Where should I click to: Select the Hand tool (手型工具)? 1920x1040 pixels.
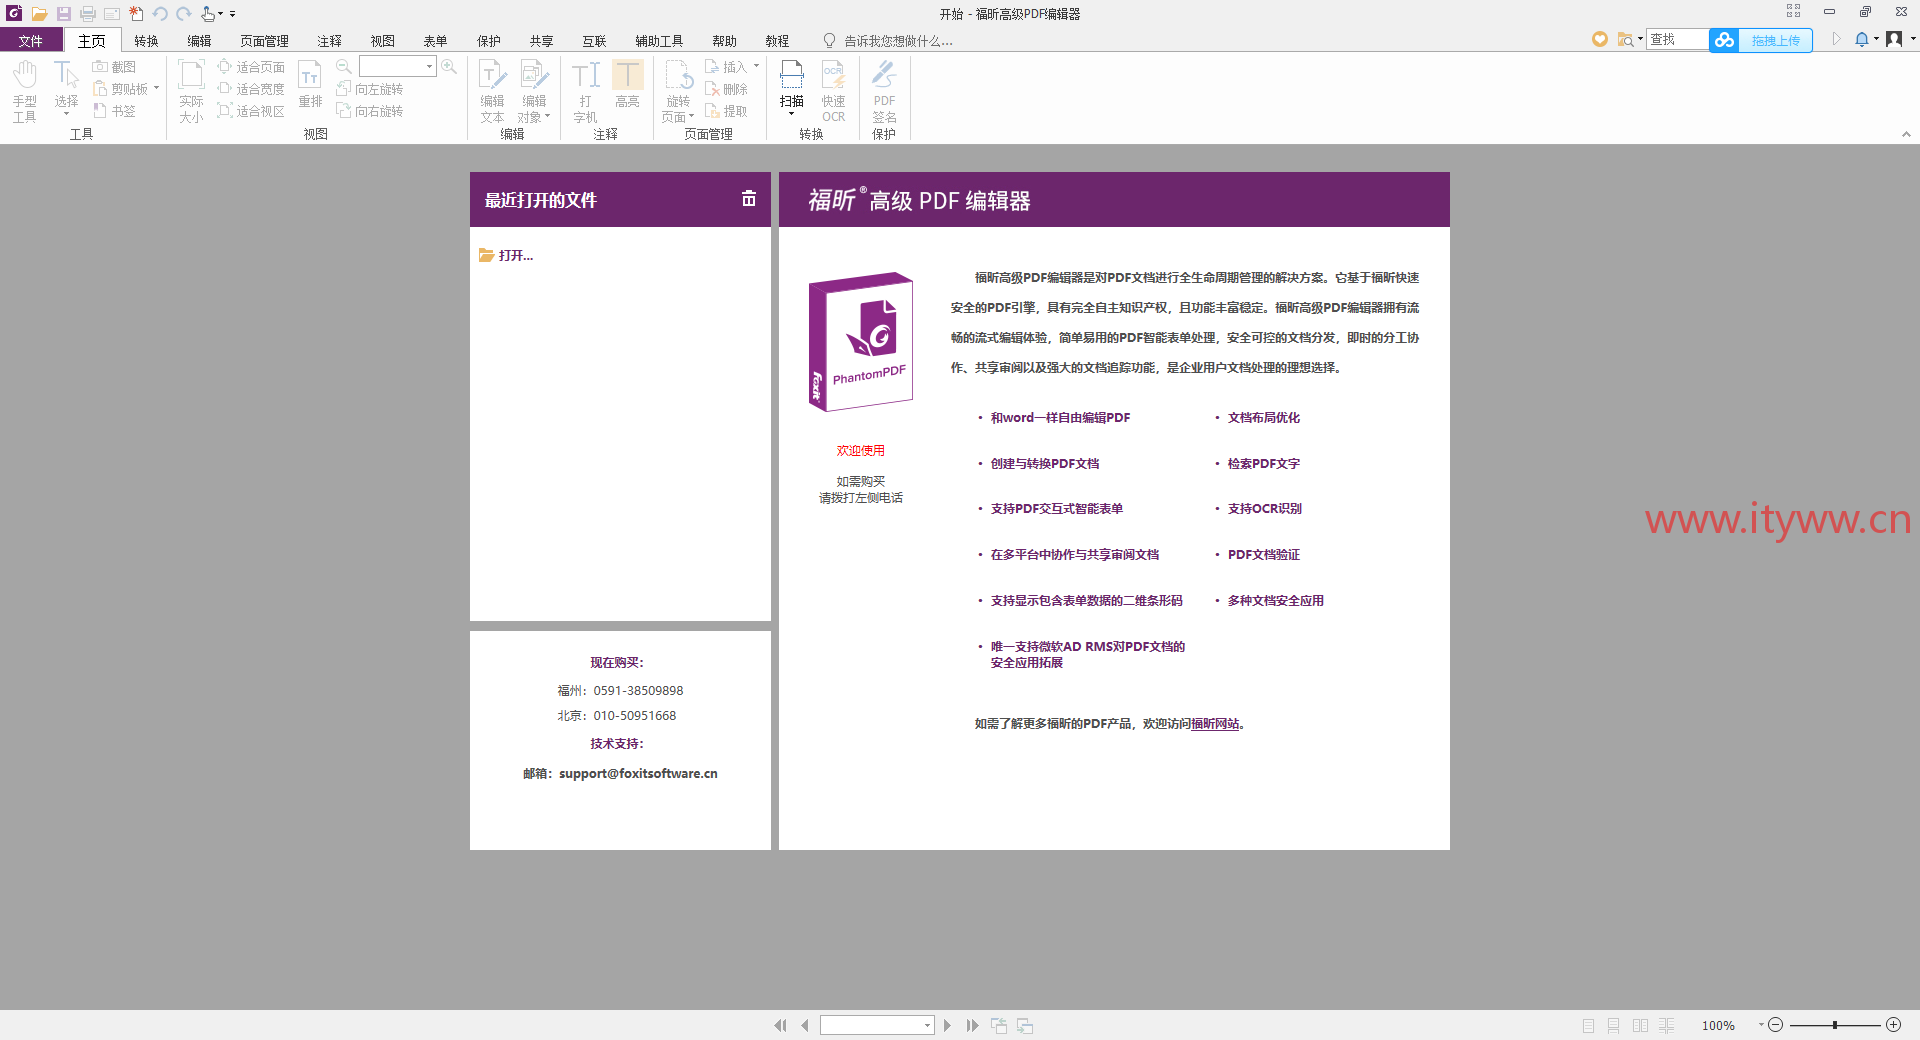point(25,90)
